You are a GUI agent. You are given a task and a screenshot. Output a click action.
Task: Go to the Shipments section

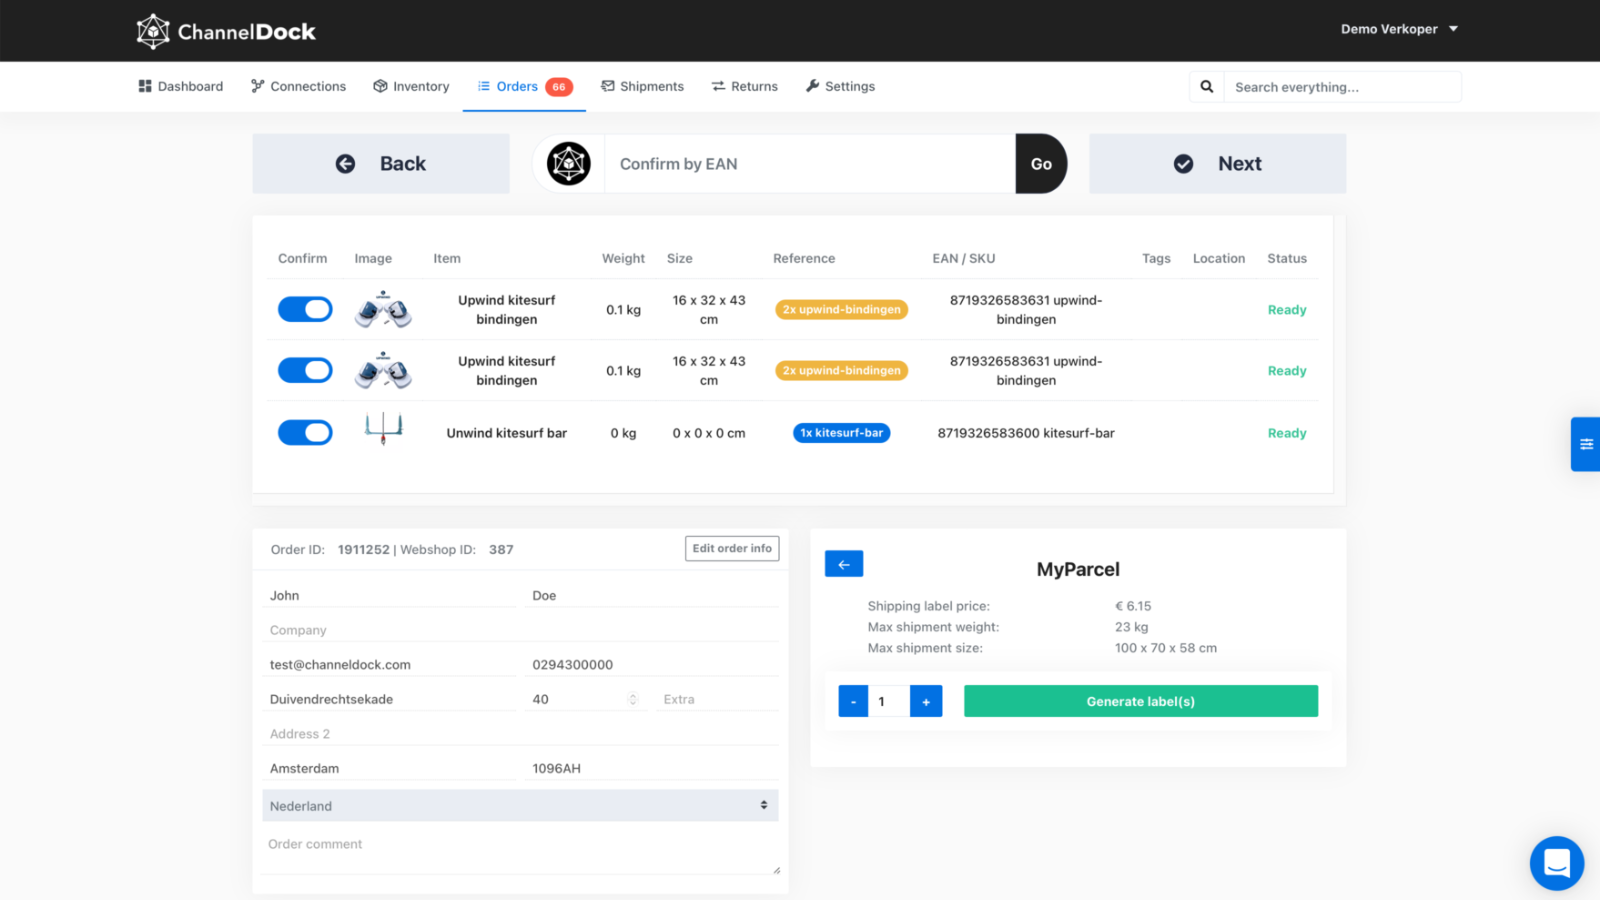642,86
